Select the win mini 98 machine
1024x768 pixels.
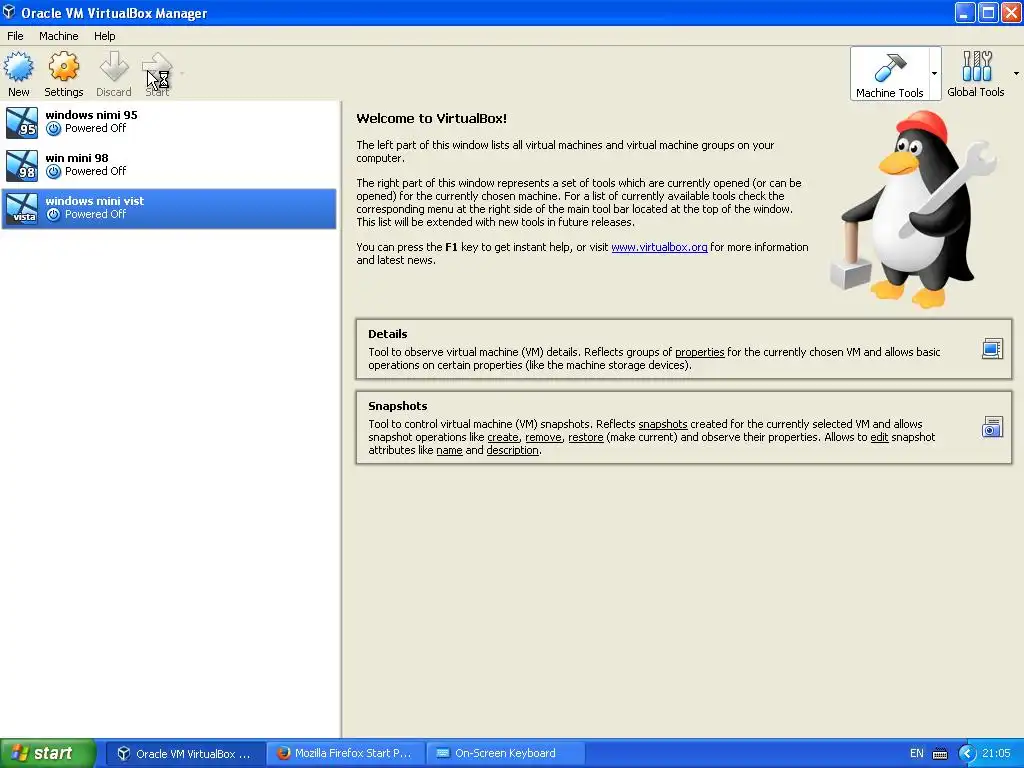coord(169,165)
